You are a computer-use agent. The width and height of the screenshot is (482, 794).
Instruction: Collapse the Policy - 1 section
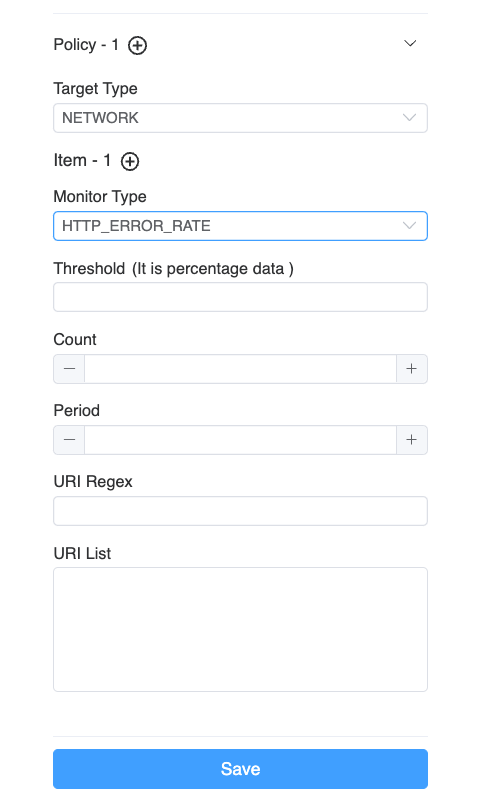pyautogui.click(x=410, y=44)
